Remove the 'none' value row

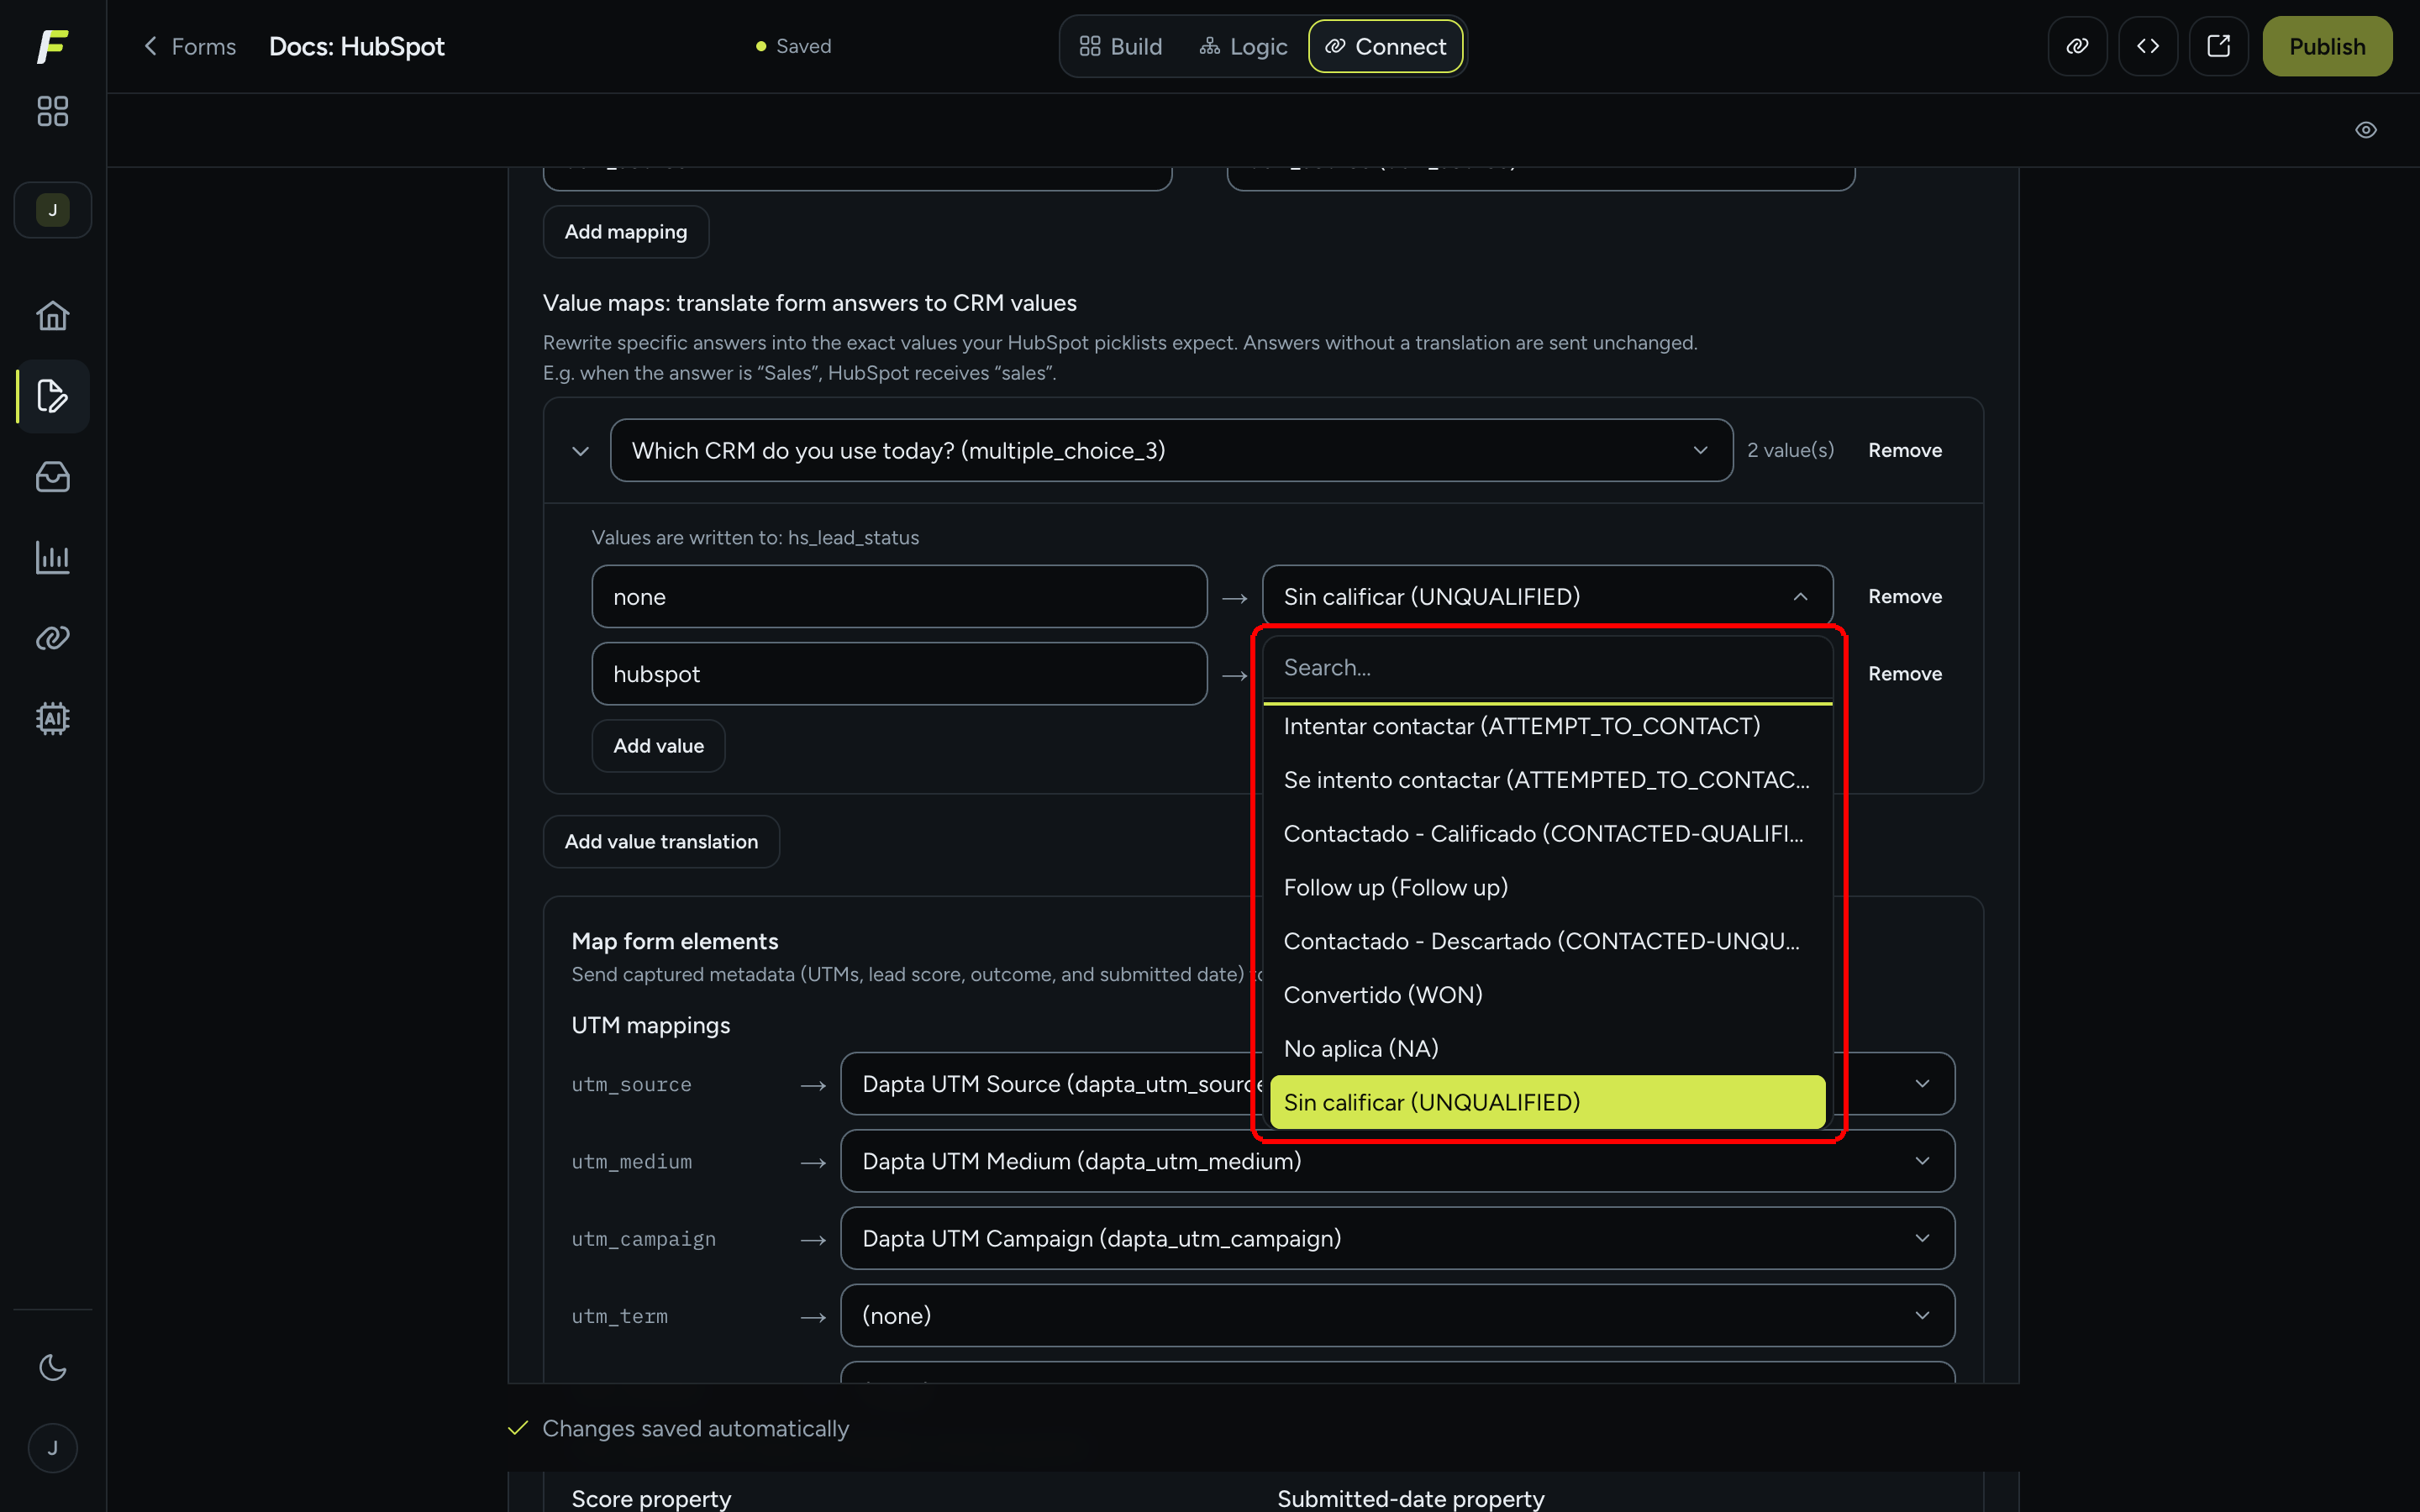point(1905,597)
